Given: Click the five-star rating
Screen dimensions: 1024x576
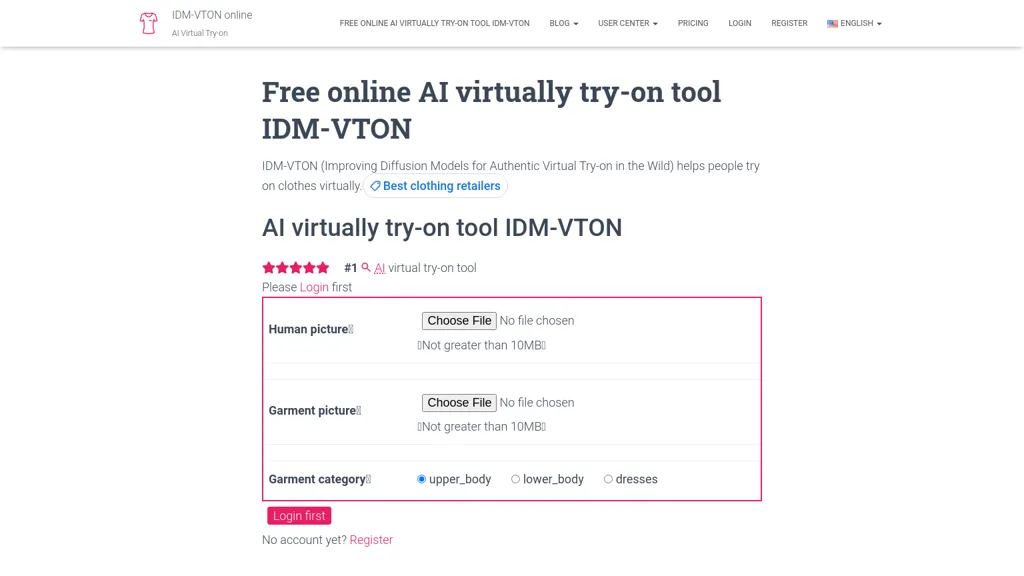Looking at the screenshot, I should tap(296, 268).
